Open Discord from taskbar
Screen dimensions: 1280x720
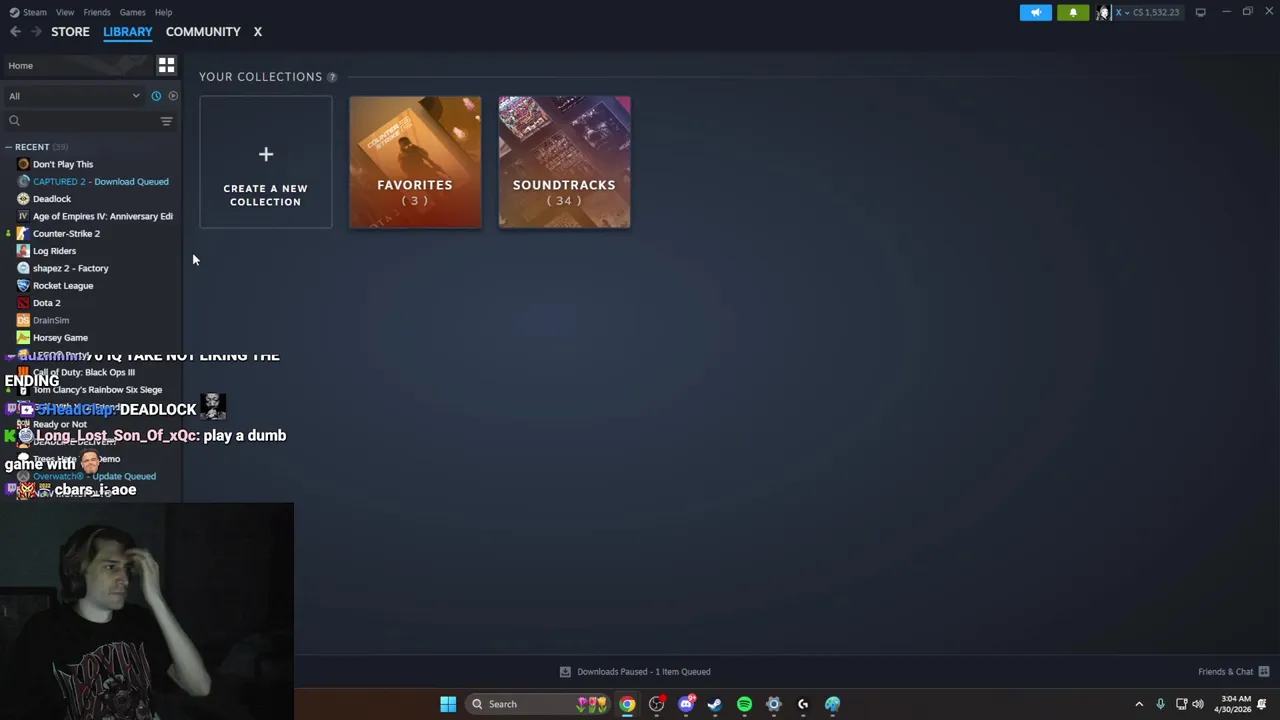click(x=686, y=704)
